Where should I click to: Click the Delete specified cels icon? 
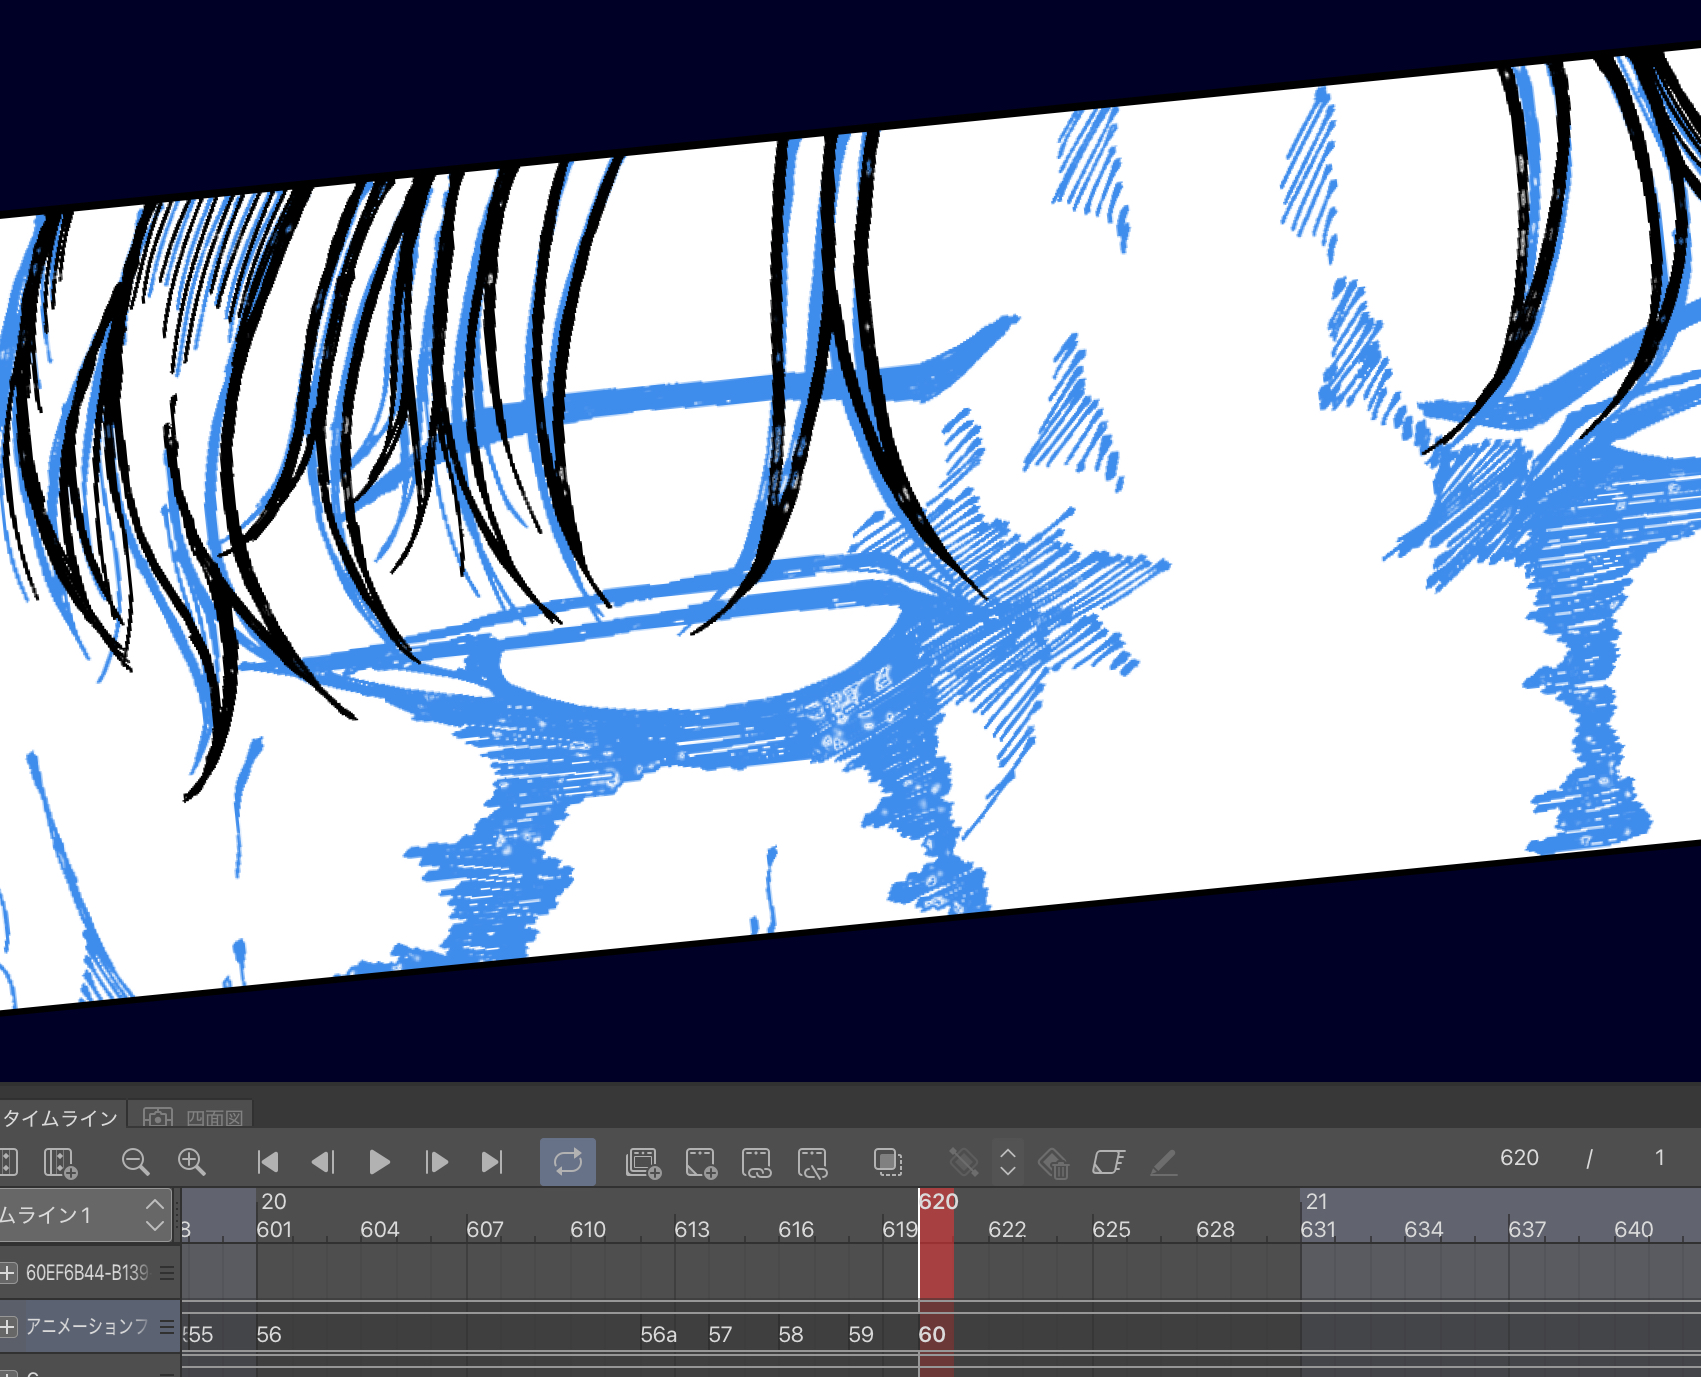(x=812, y=1162)
